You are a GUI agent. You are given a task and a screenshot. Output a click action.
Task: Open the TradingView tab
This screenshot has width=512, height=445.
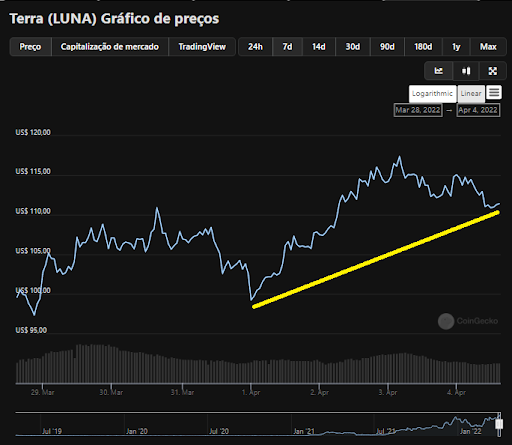pos(202,47)
